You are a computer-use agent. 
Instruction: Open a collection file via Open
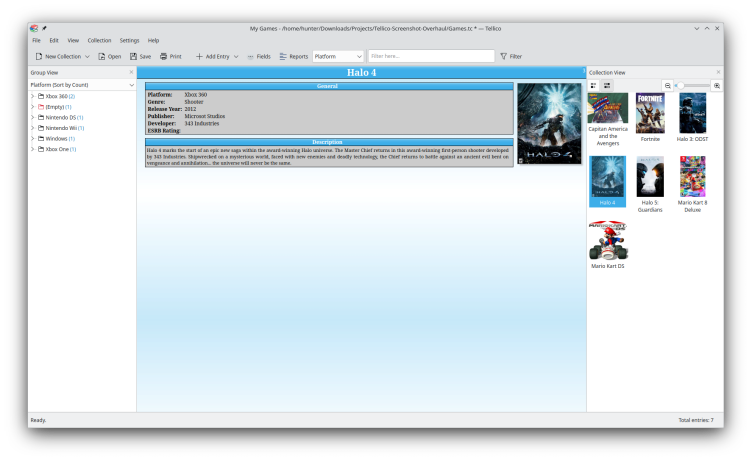click(x=101, y=56)
